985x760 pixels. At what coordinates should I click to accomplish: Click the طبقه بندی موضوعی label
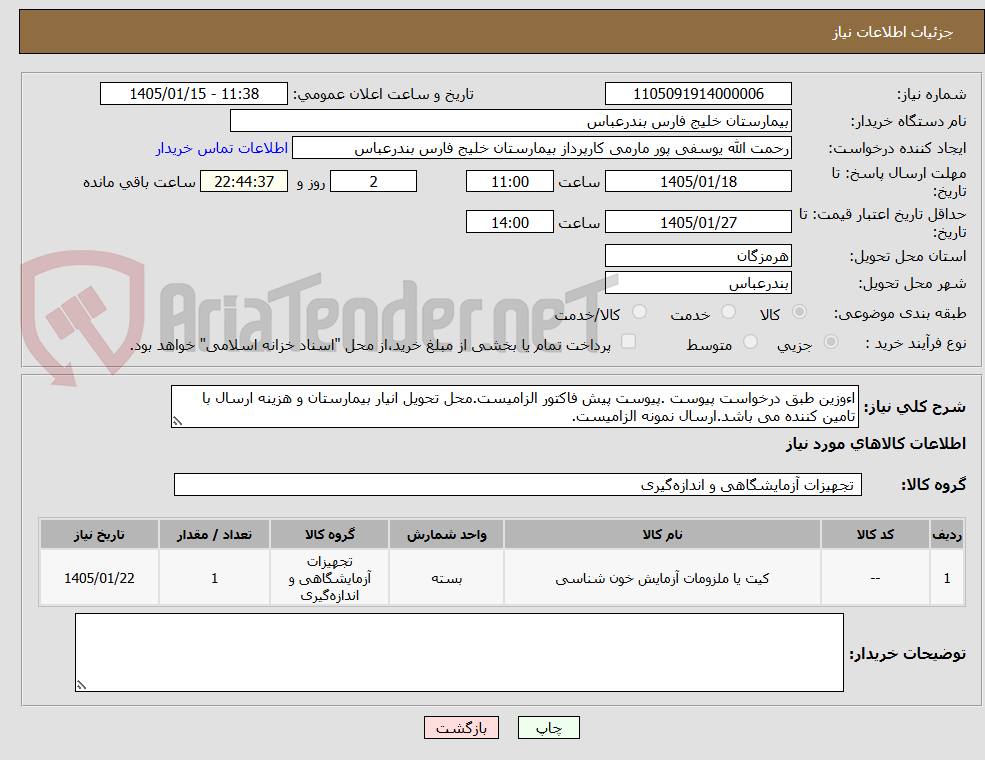pyautogui.click(x=900, y=313)
